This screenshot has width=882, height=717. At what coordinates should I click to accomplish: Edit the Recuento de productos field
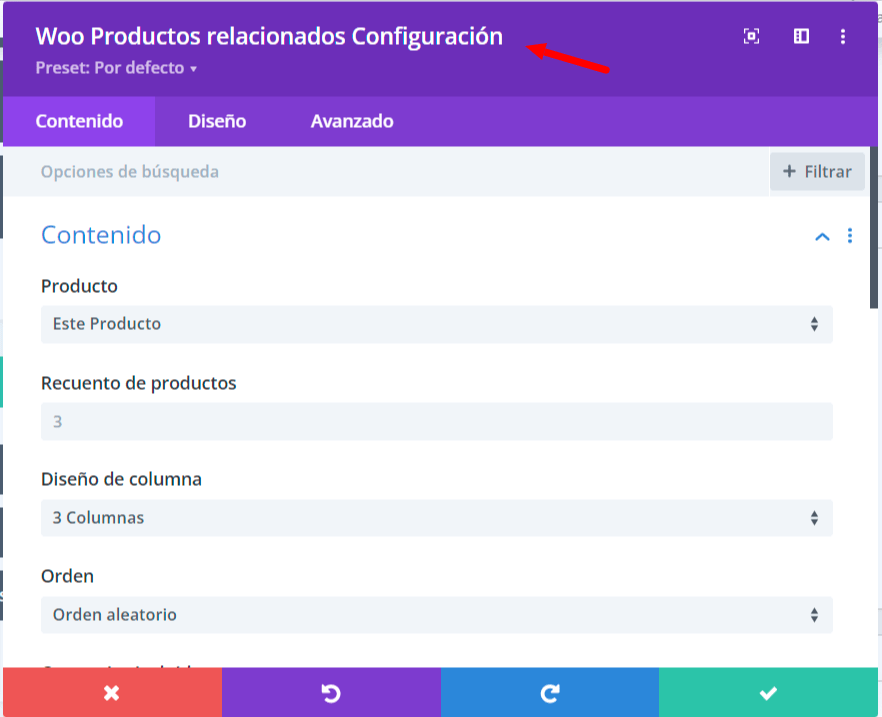pyautogui.click(x=436, y=421)
